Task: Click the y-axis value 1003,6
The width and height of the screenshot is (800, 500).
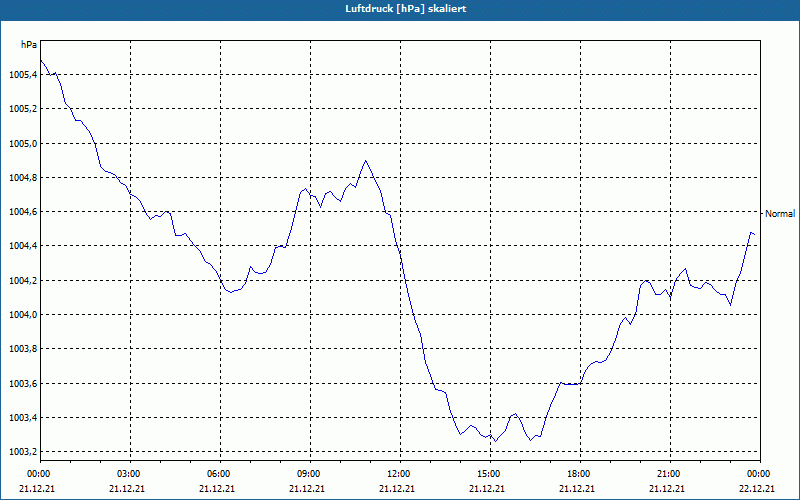Action: tap(23, 384)
